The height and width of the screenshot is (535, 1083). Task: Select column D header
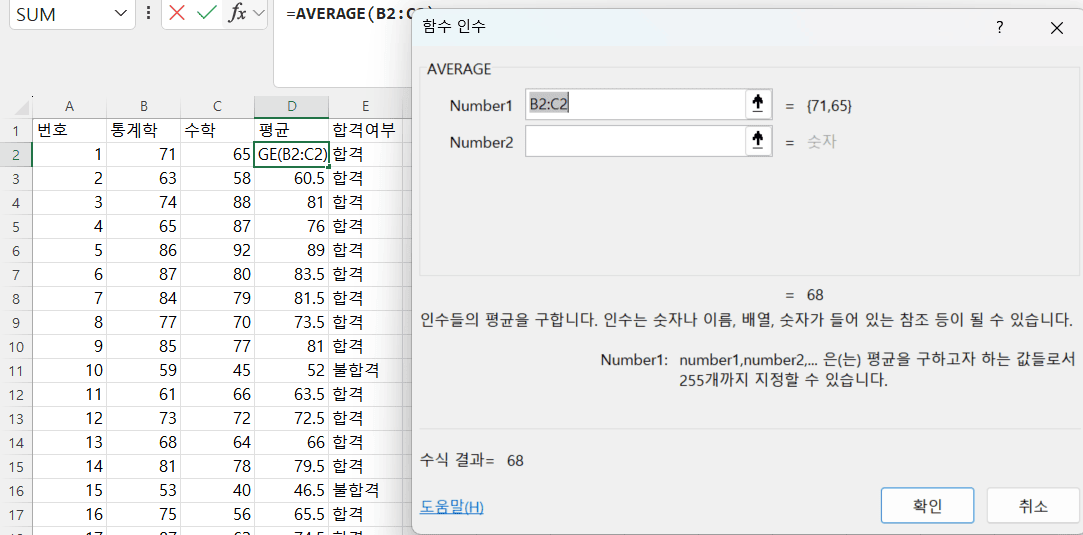(x=291, y=107)
